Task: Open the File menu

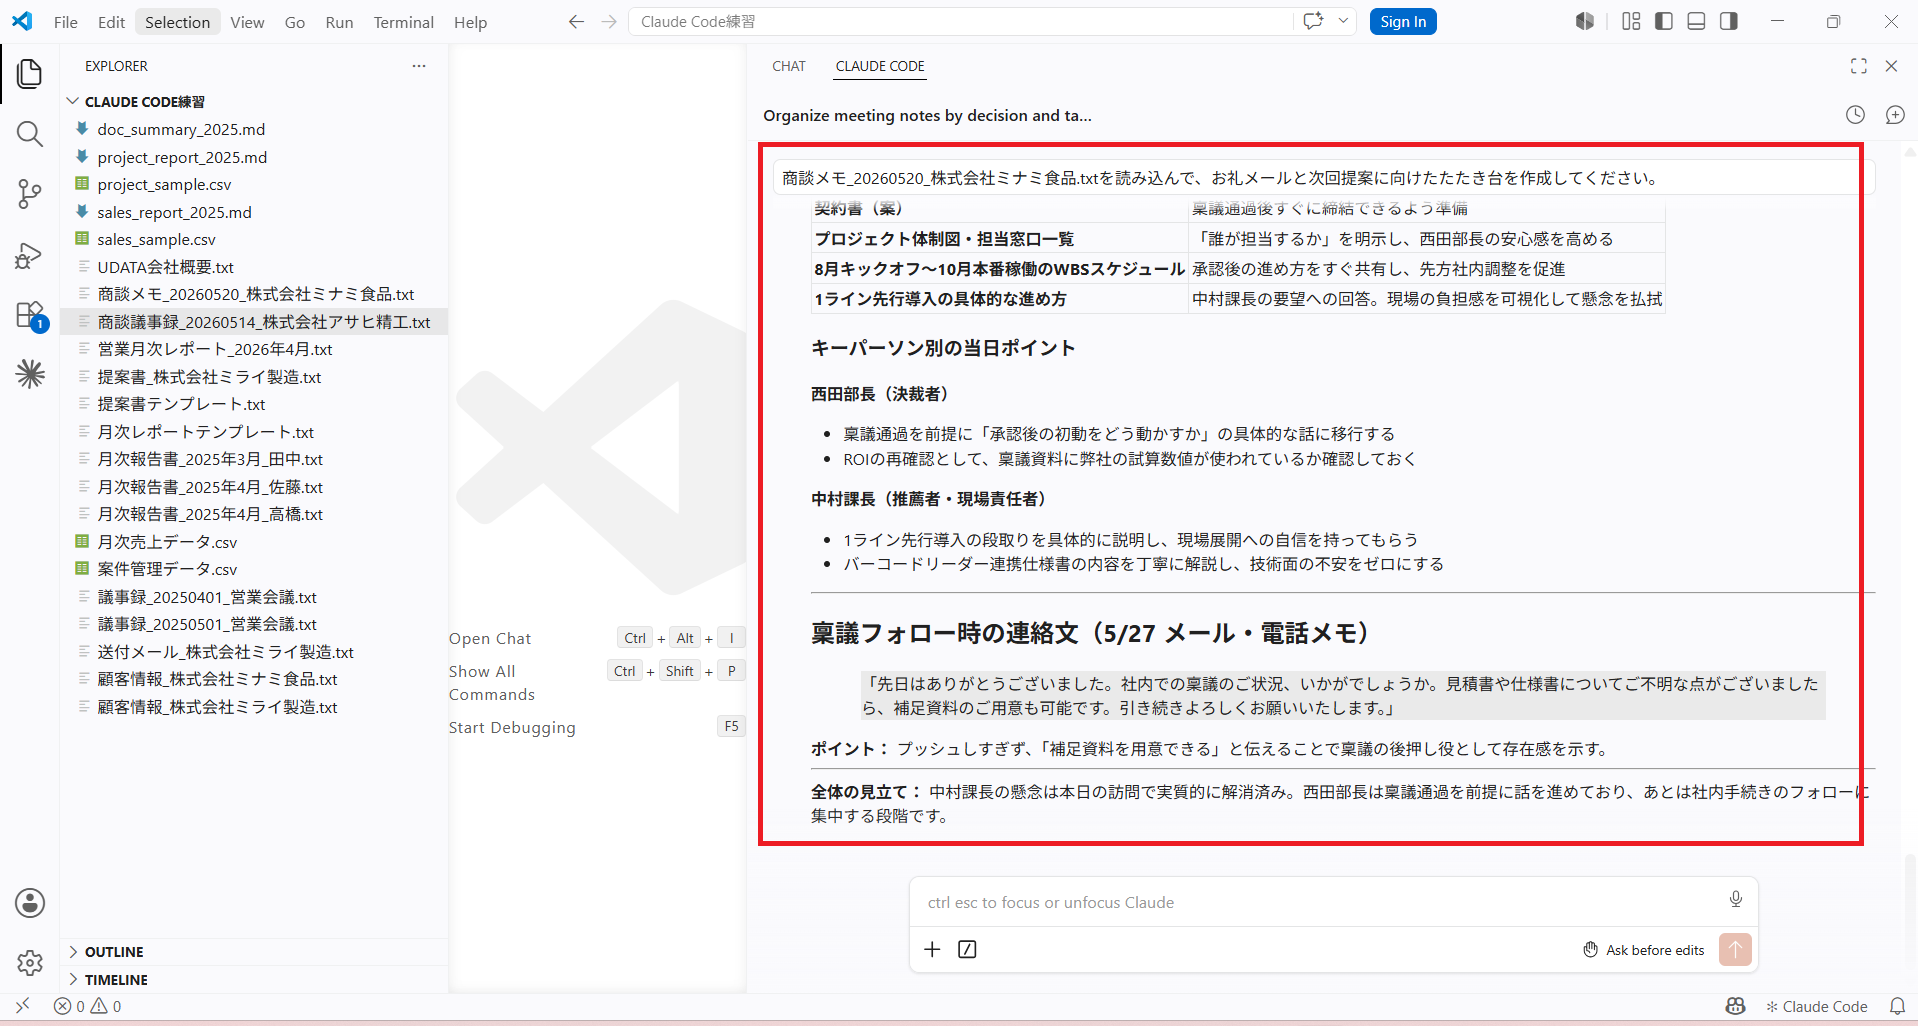Action: click(x=66, y=22)
